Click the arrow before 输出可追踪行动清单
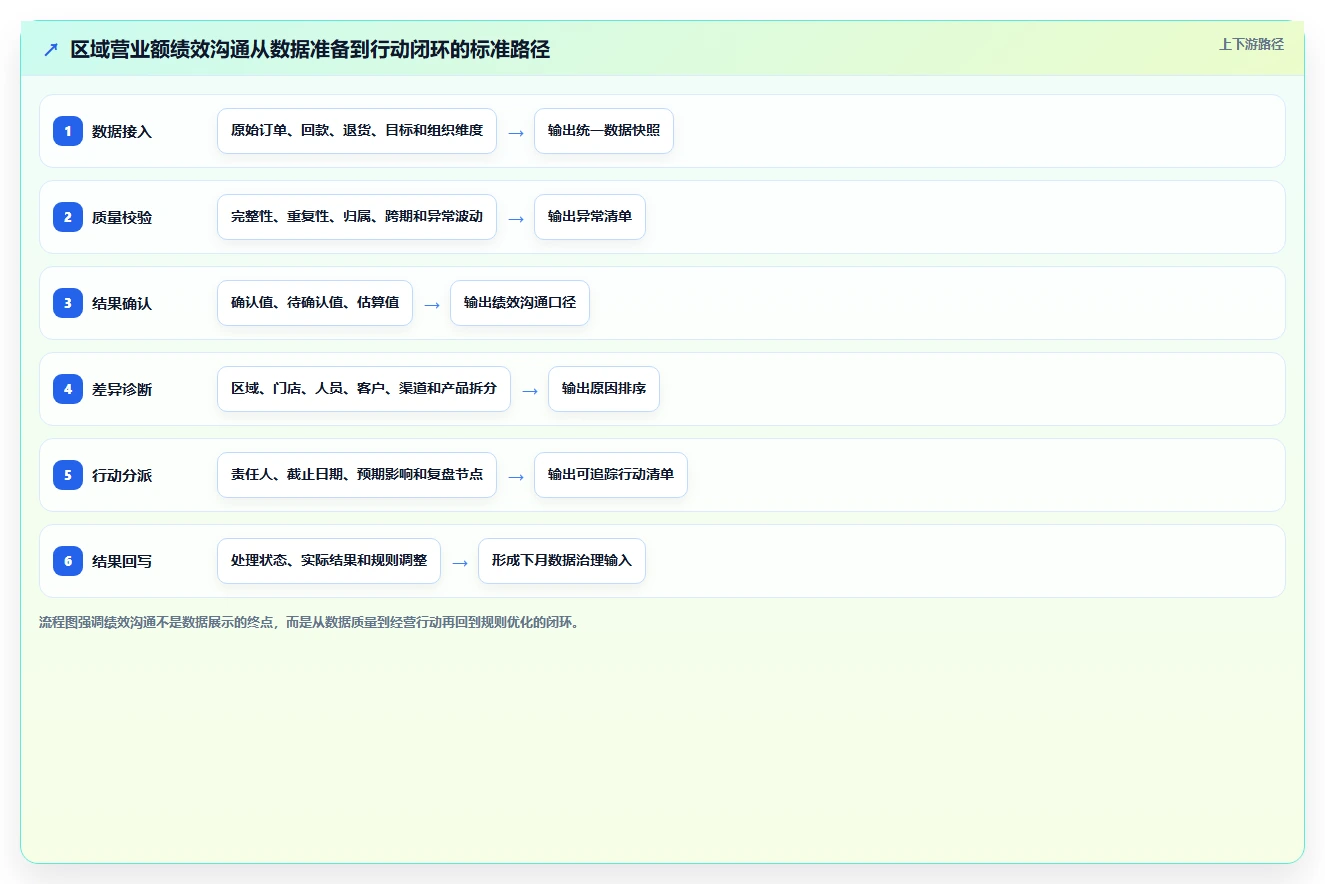Image resolution: width=1325 pixels, height=884 pixels. [516, 476]
